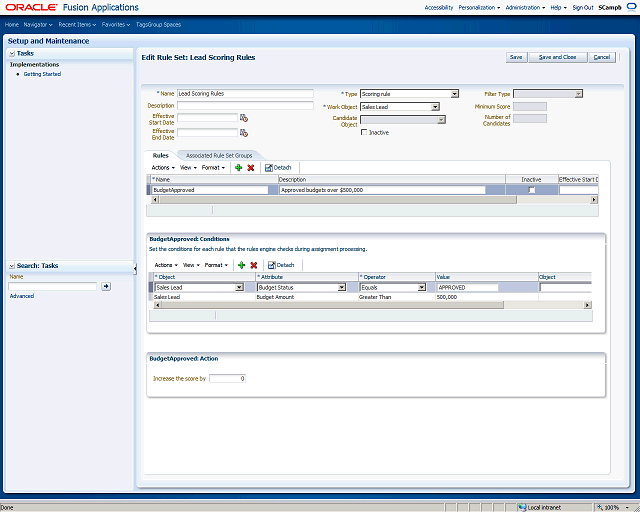Image resolution: width=640 pixels, height=512 pixels.
Task: Open the Administration menu
Action: point(525,7)
